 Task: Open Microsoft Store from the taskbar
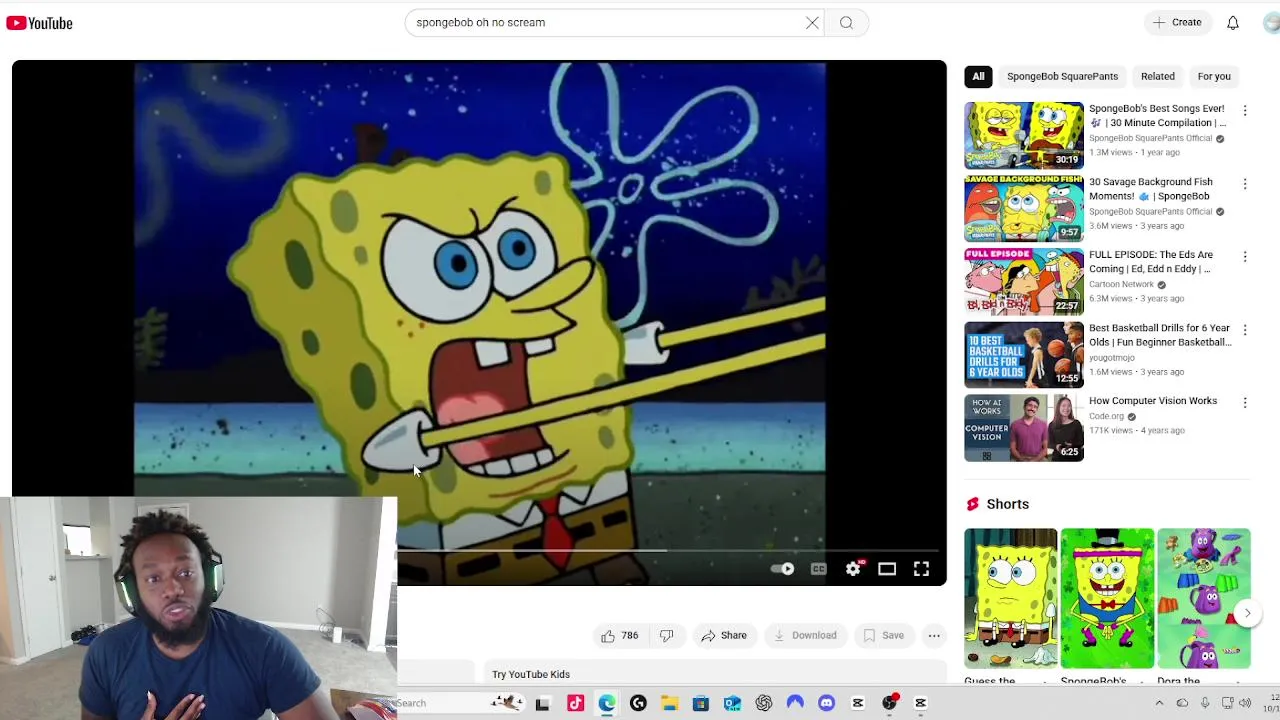click(700, 704)
